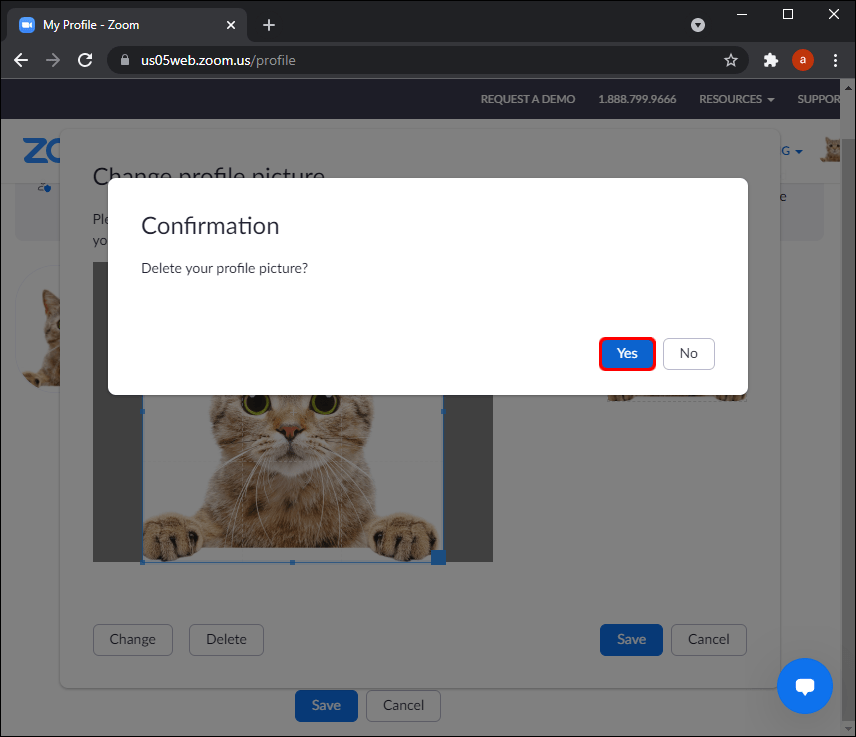Click the bottom-right crop handle
The width and height of the screenshot is (856, 737).
tap(438, 557)
